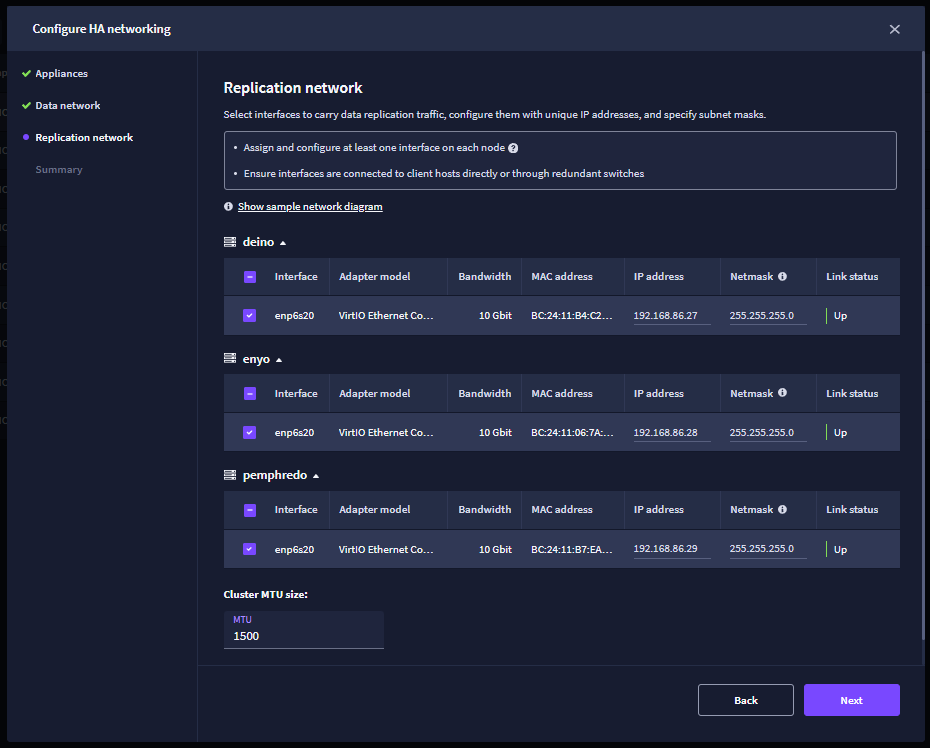Click the Bandwidth header in pemphredo table

tap(485, 510)
